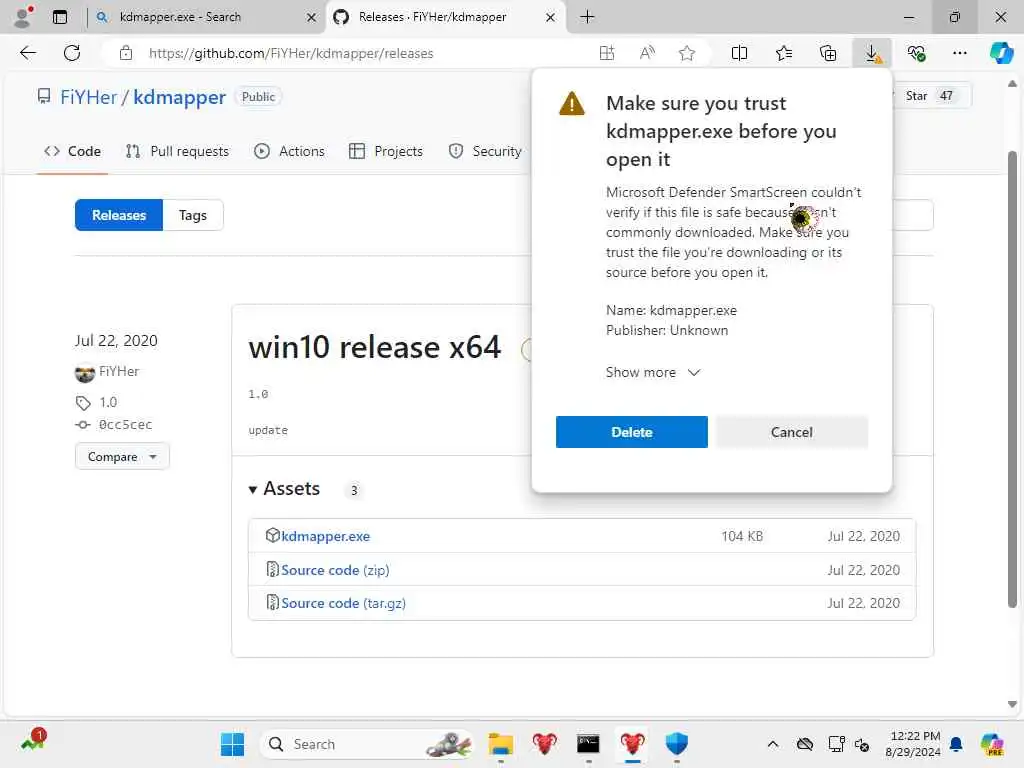Screen dimensions: 1024x768
Task: Close the kdmapper.exe Search tab
Action: click(312, 18)
